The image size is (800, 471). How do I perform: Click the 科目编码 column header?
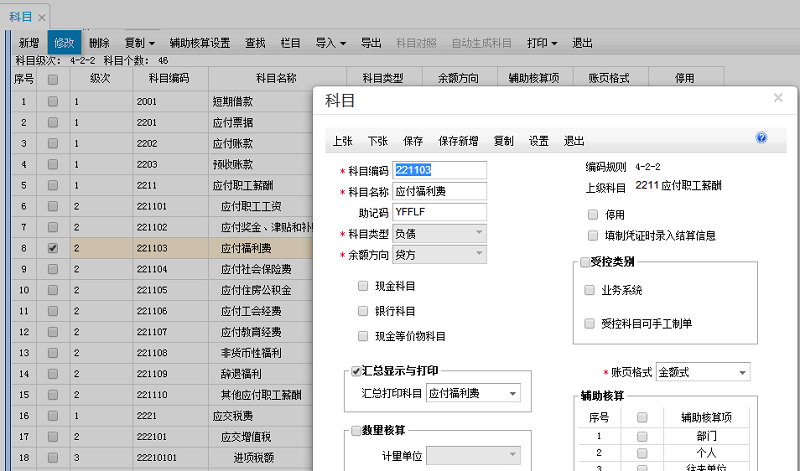(x=170, y=78)
